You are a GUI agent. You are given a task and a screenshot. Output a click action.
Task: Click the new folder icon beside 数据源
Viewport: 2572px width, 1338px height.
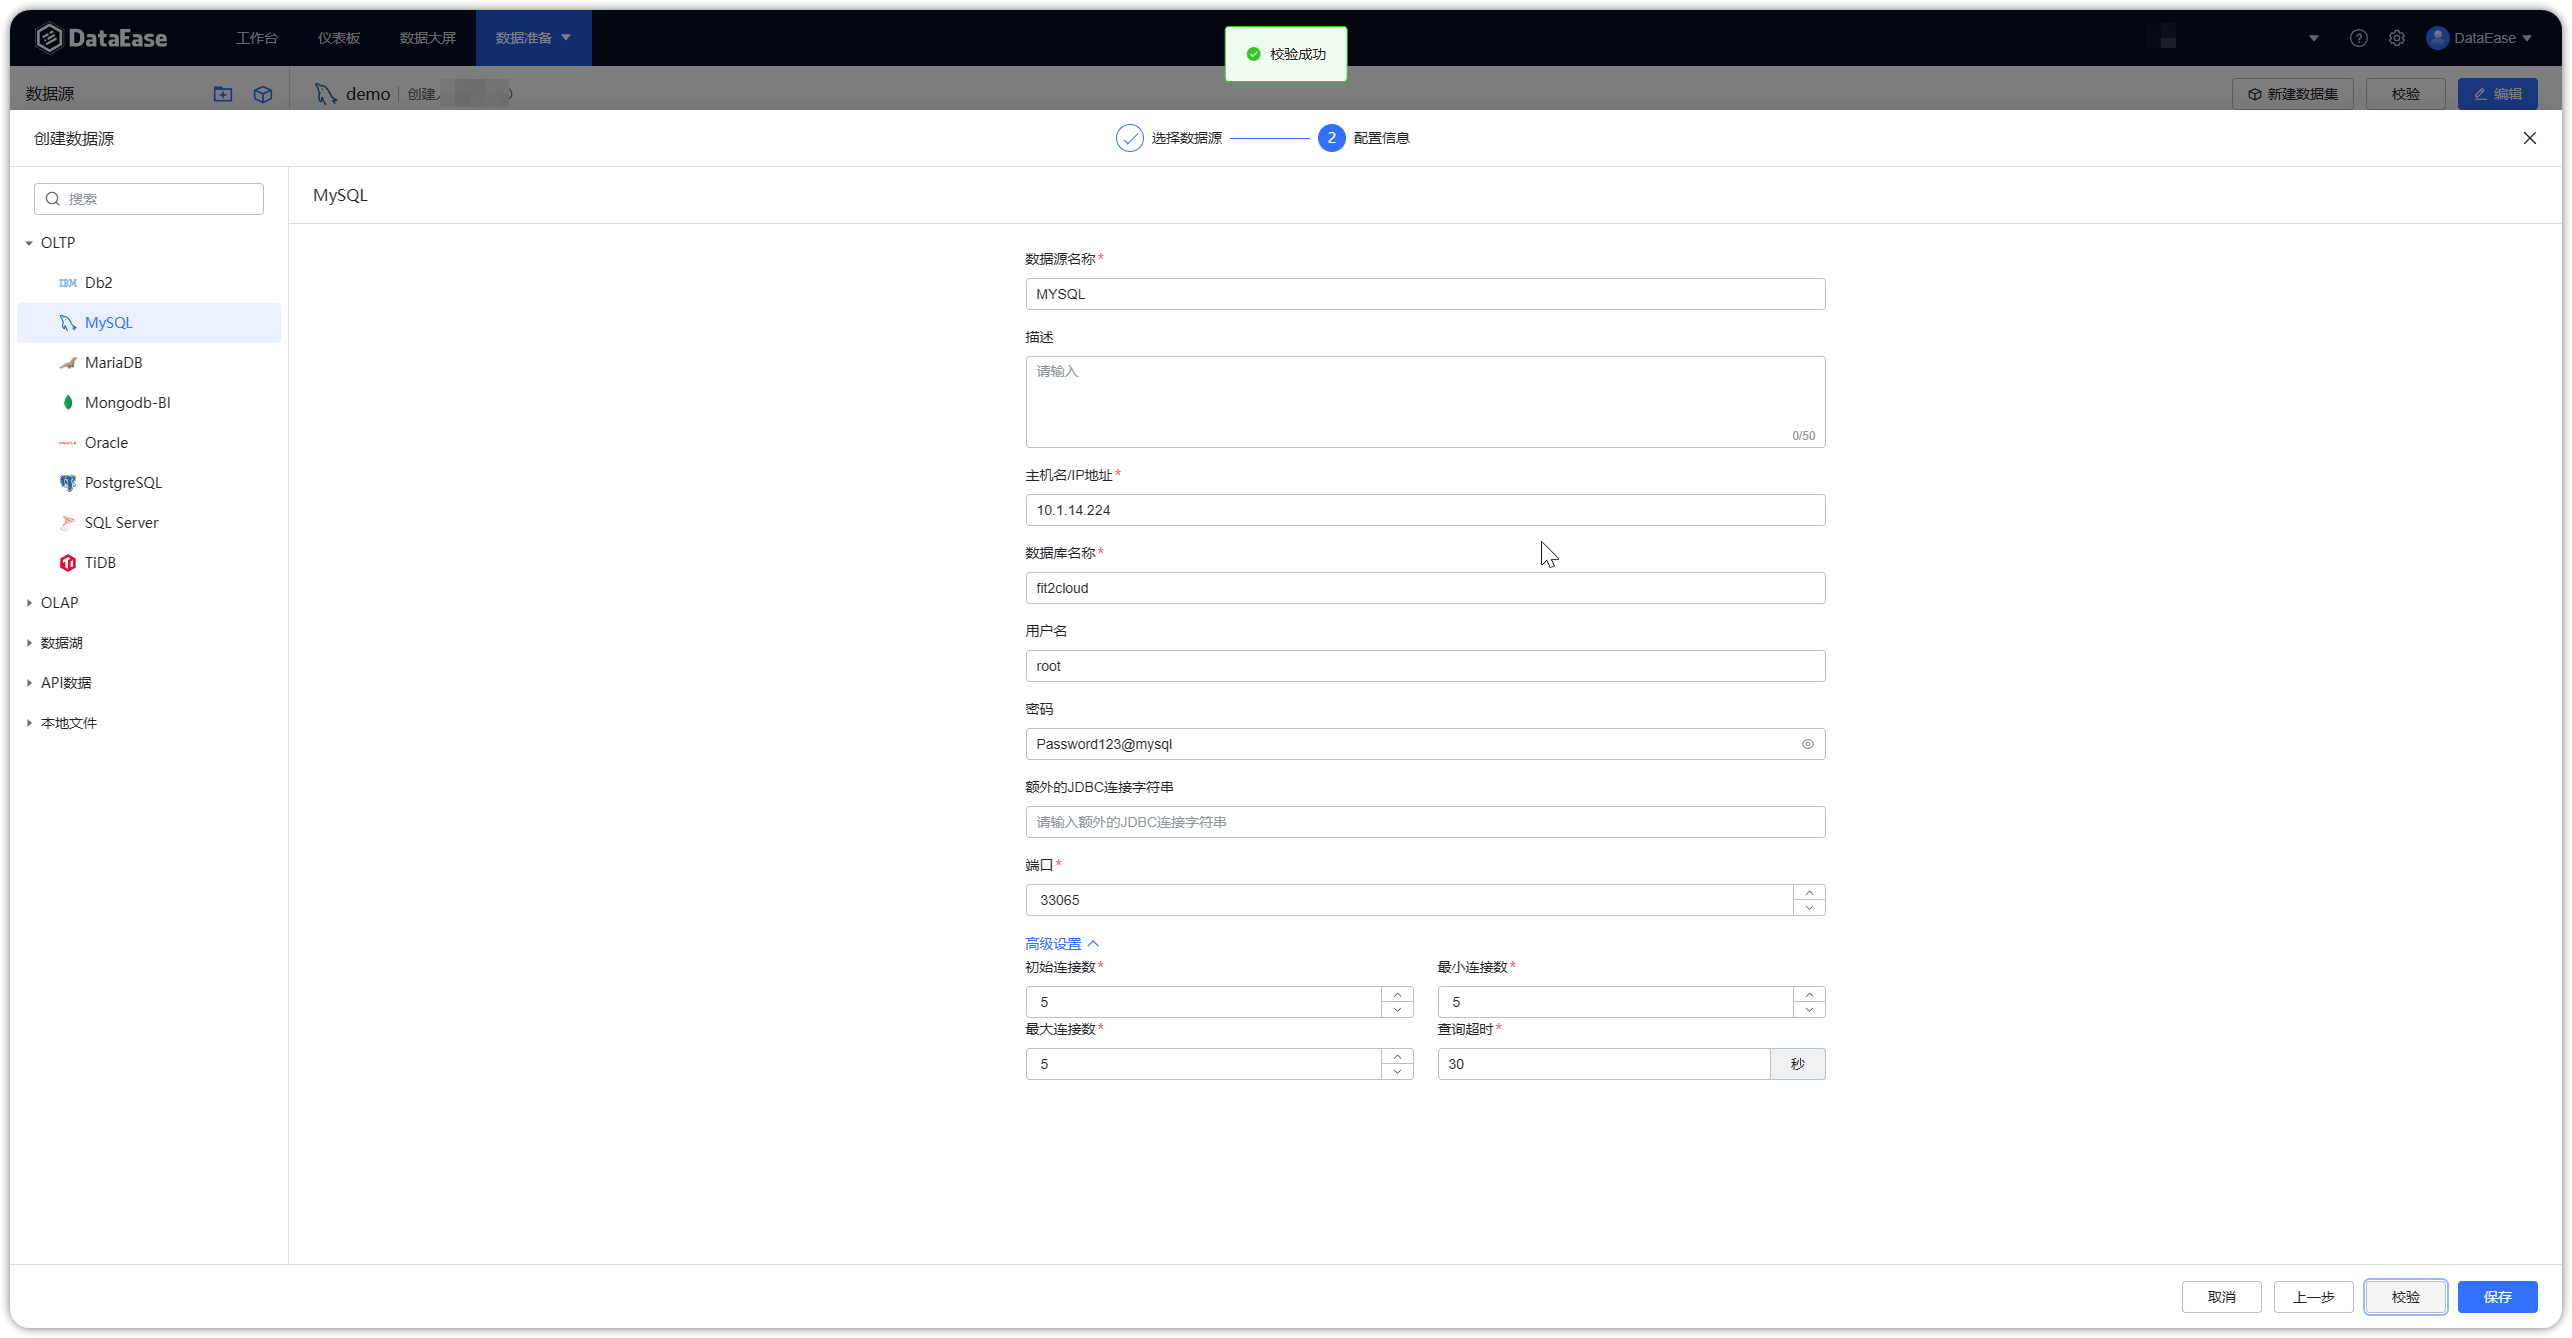pyautogui.click(x=223, y=94)
